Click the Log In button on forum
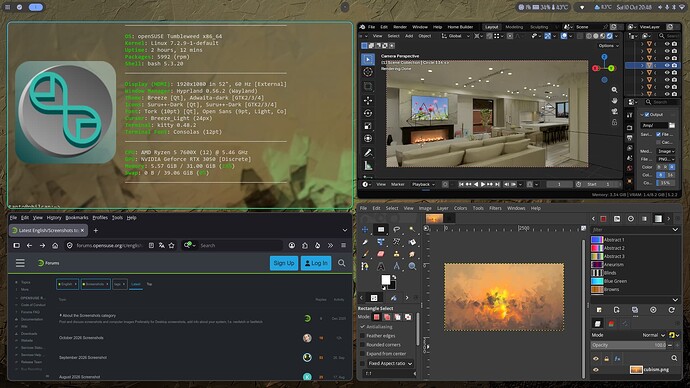Image resolution: width=690 pixels, height=388 pixels. click(316, 263)
